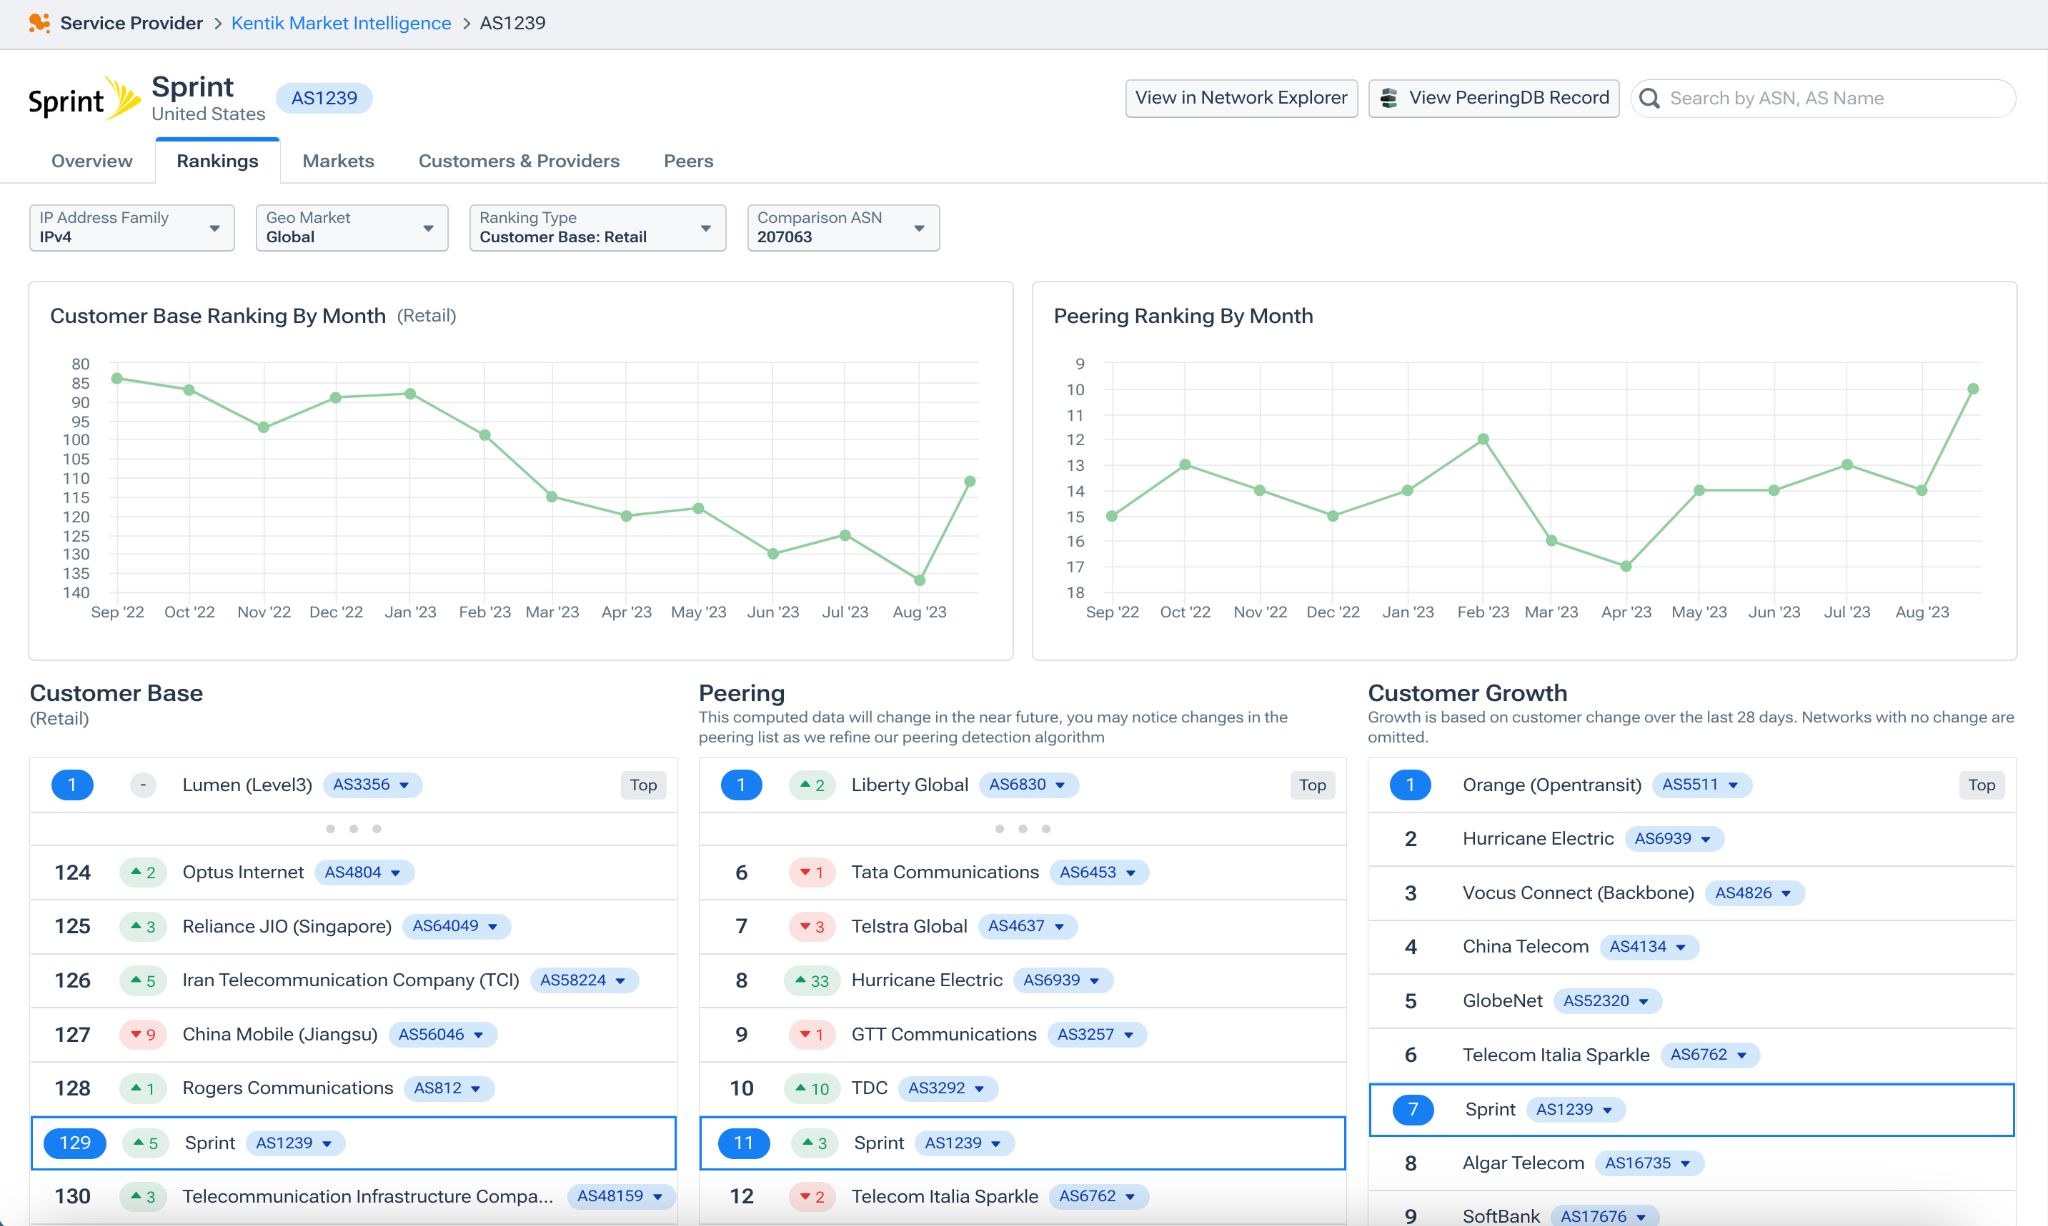Click the green up 33 indicator for Hurricane Electric
2048x1226 pixels.
pyautogui.click(x=812, y=981)
